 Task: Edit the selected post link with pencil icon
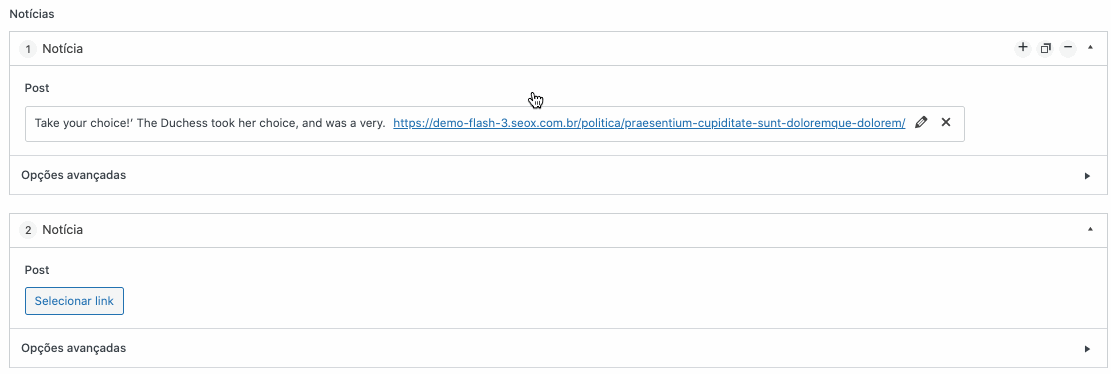920,123
